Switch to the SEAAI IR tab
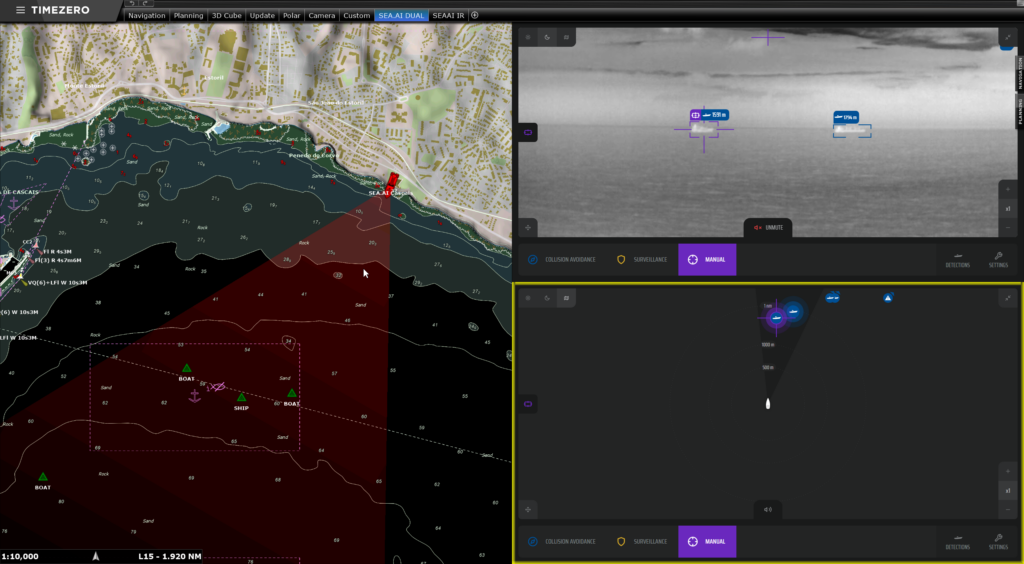 (x=448, y=16)
